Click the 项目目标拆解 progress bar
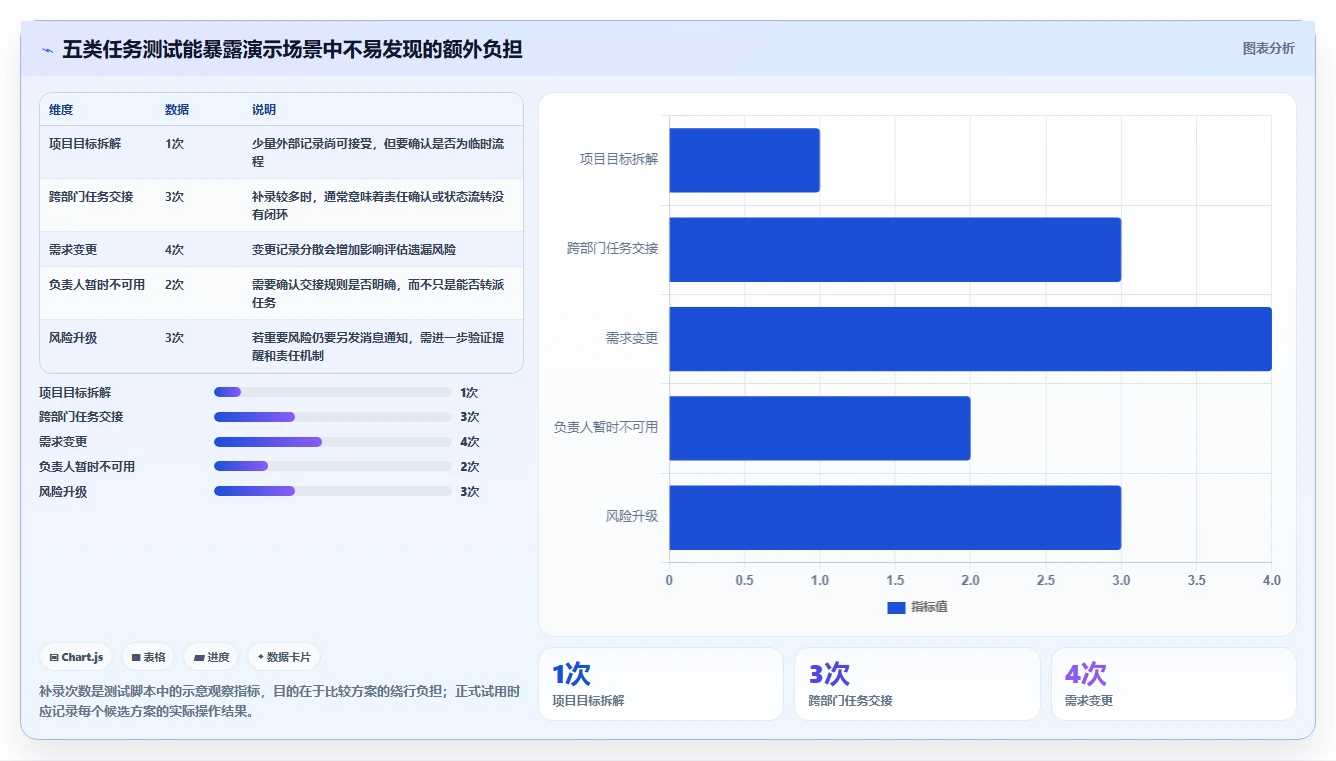Viewport: 1336px width, 761px height. (333, 392)
